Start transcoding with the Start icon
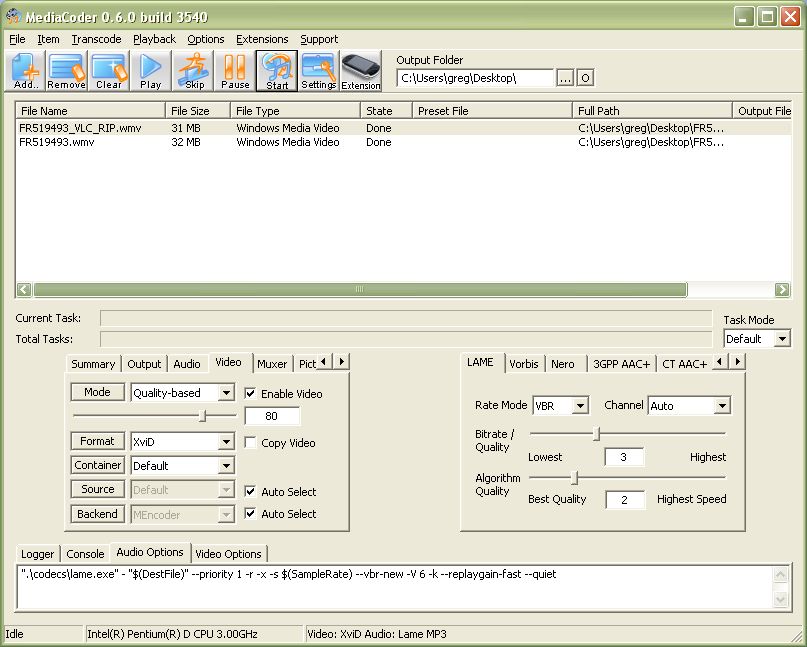The width and height of the screenshot is (807, 647). (x=277, y=71)
